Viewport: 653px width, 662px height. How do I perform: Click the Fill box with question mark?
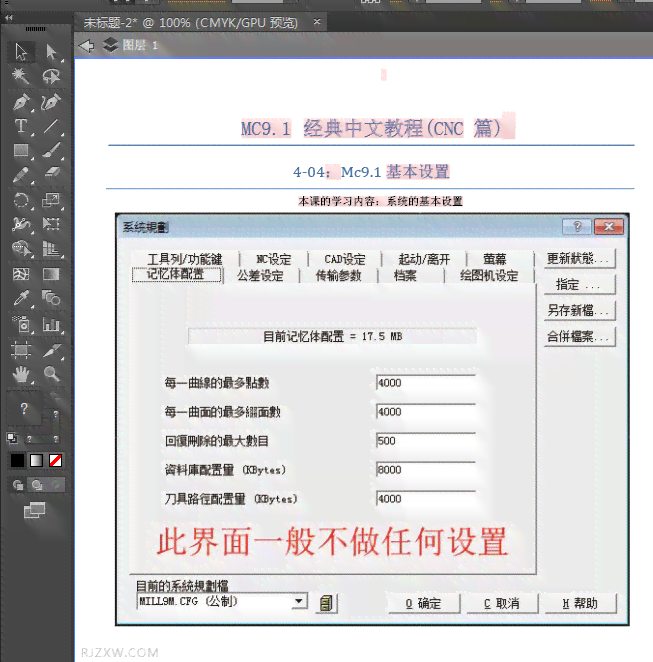[x=24, y=408]
